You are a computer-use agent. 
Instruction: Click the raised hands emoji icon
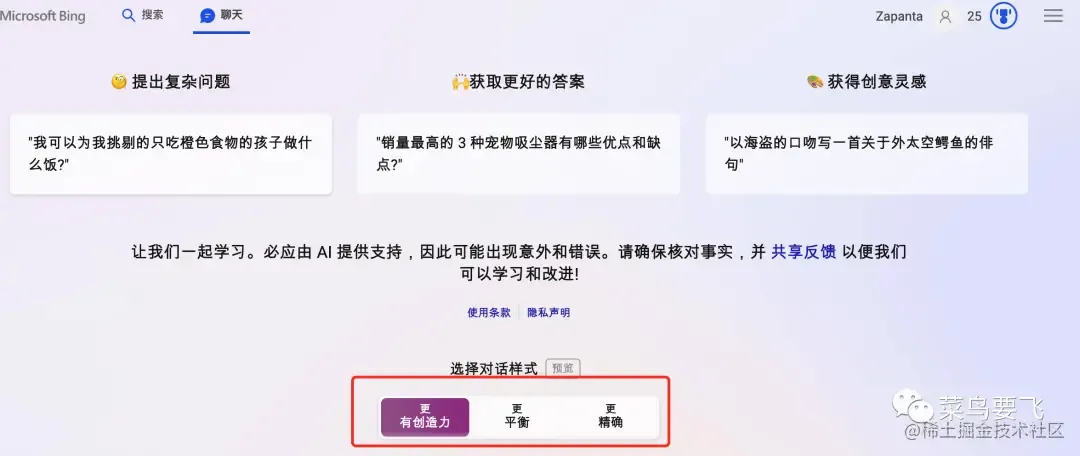tap(460, 82)
